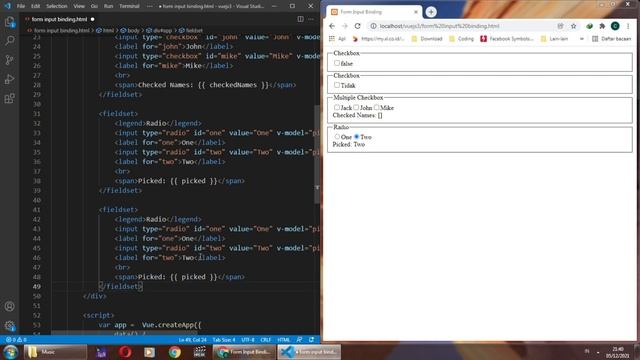Check the Jack checkbox
Image resolution: width=640 pixels, height=360 pixels.
(337, 107)
